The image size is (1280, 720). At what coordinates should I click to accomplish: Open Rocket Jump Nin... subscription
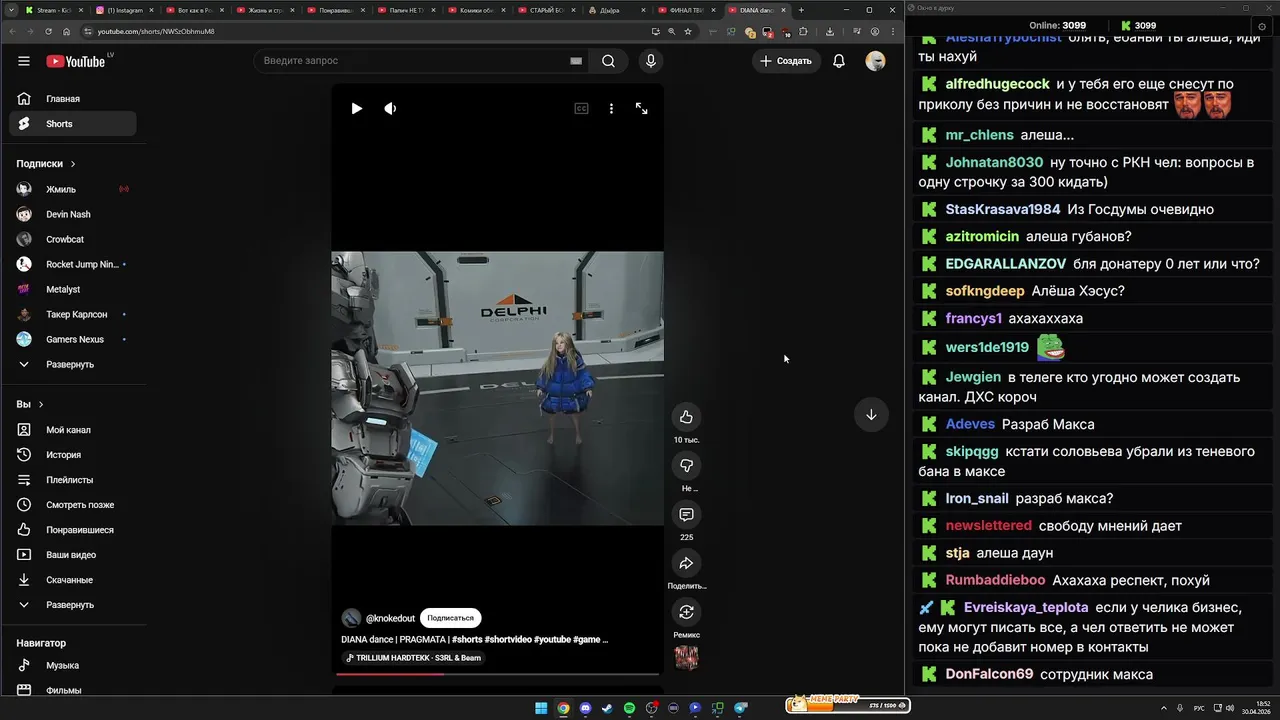click(73, 264)
